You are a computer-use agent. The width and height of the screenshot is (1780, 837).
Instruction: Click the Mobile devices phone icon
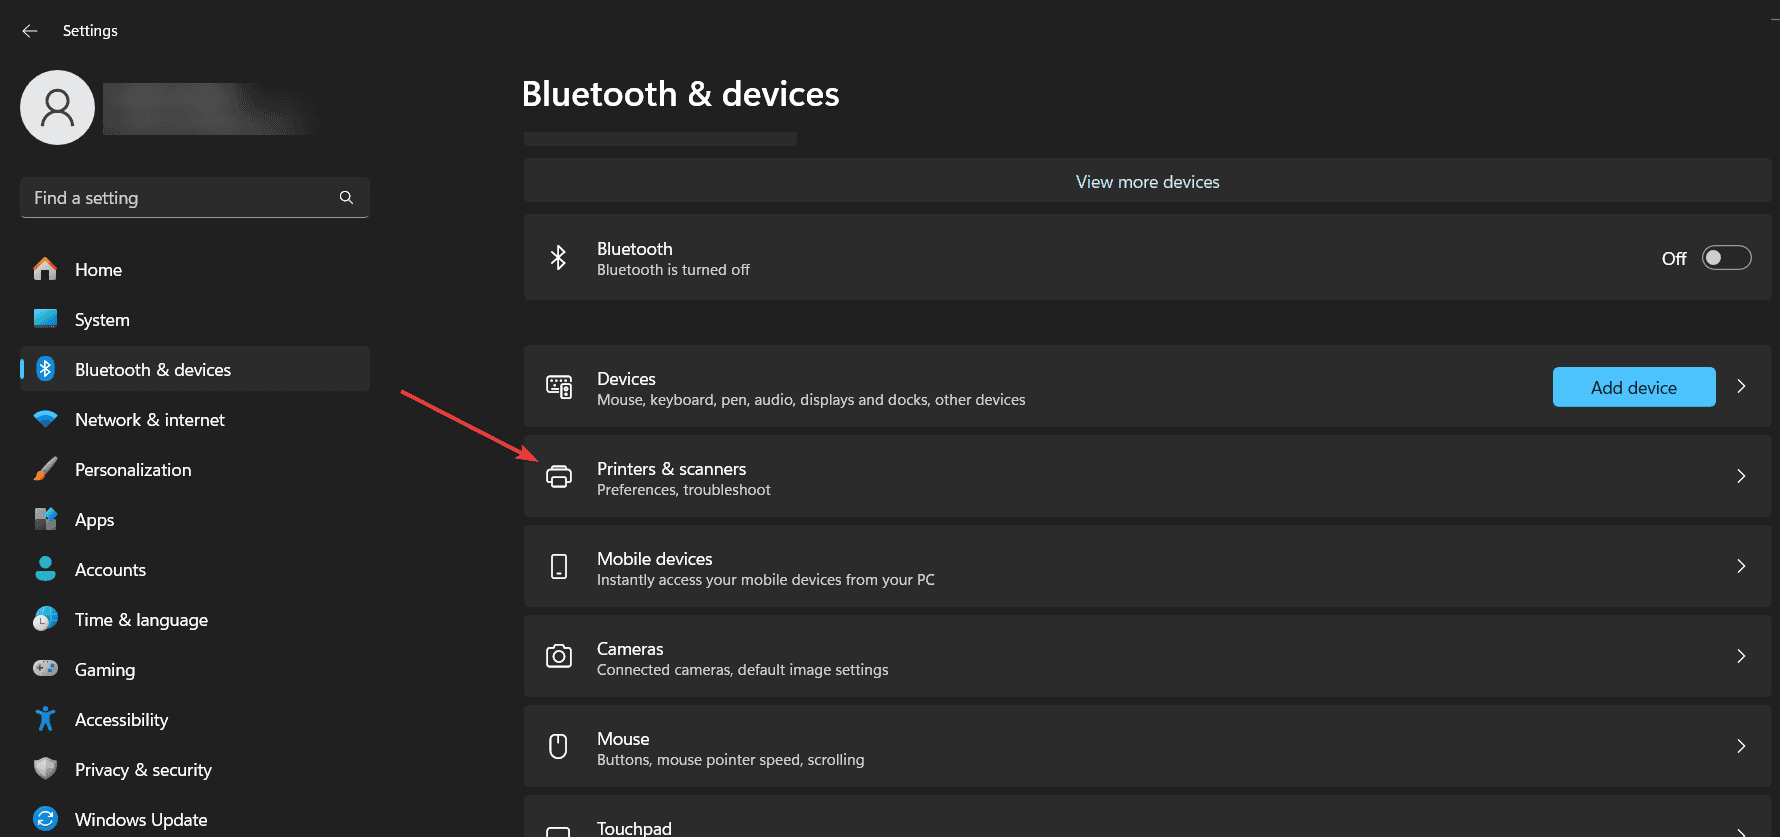pos(559,567)
